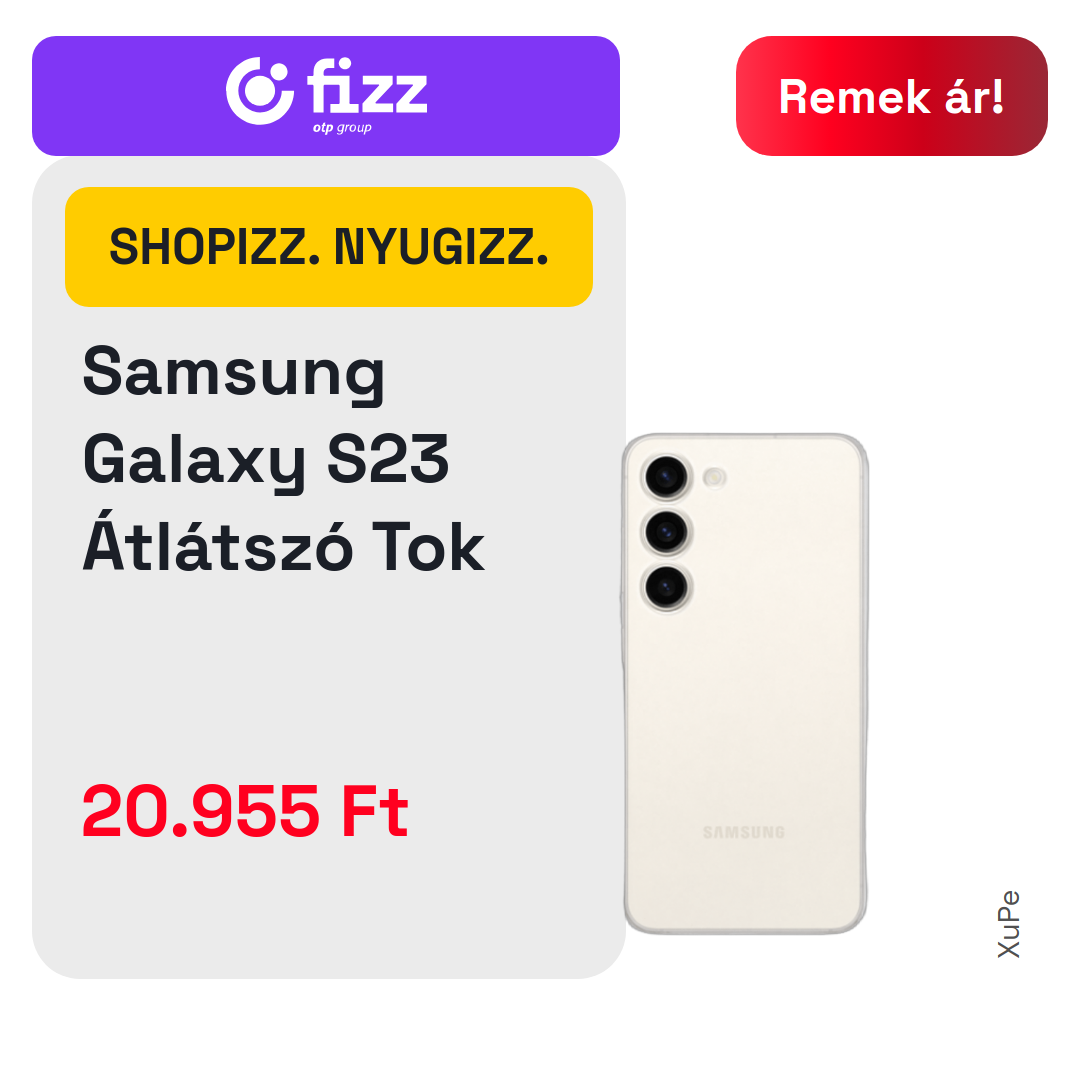1080x1080 pixels.
Task: Click the middle camera lens on phone
Action: [666, 532]
